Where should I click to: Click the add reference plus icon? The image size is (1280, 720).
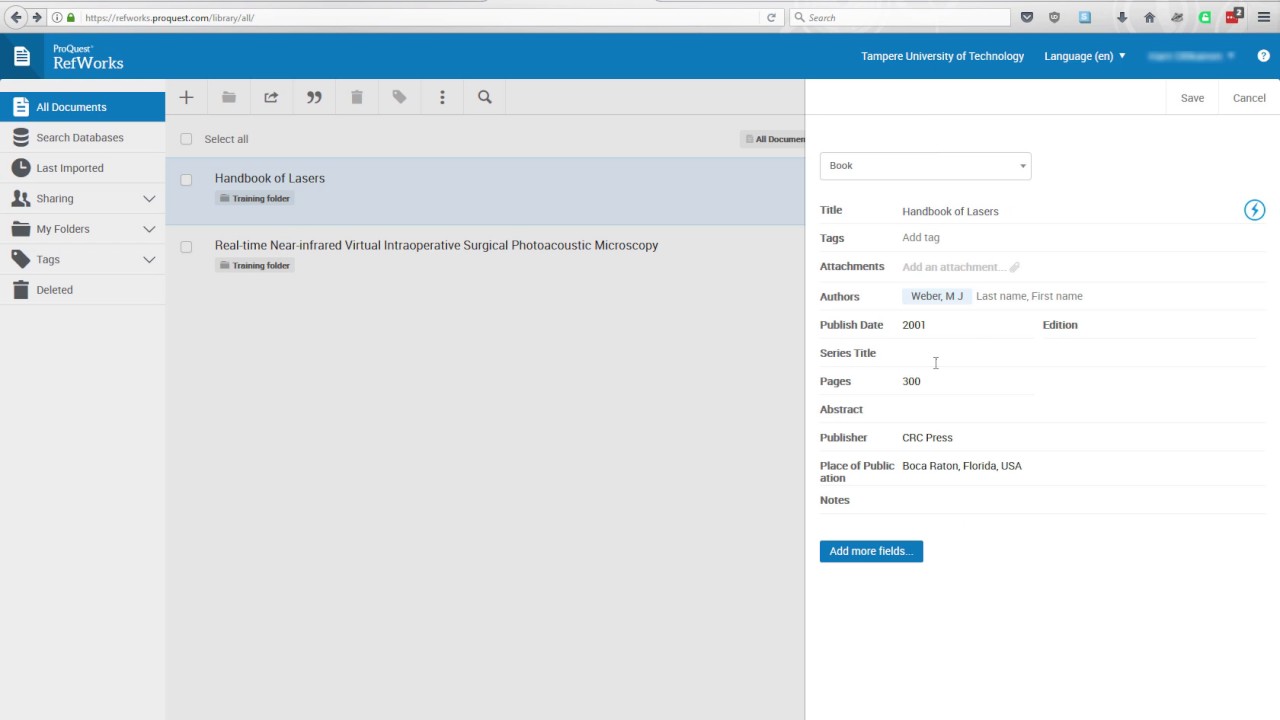pos(186,98)
